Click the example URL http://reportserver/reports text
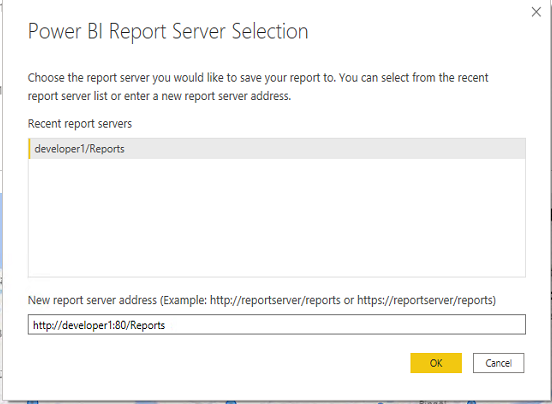This screenshot has height=404, width=552. click(x=275, y=300)
